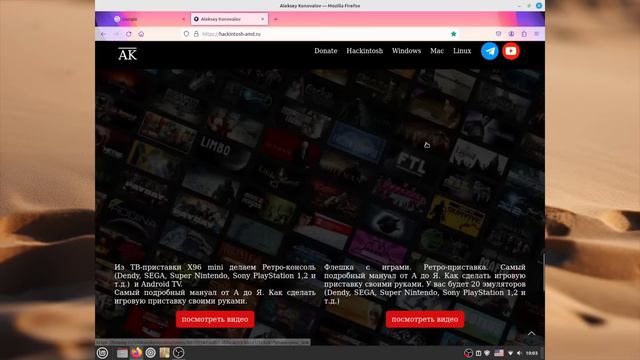
Task: Open a new browser tab
Action: click(276, 19)
